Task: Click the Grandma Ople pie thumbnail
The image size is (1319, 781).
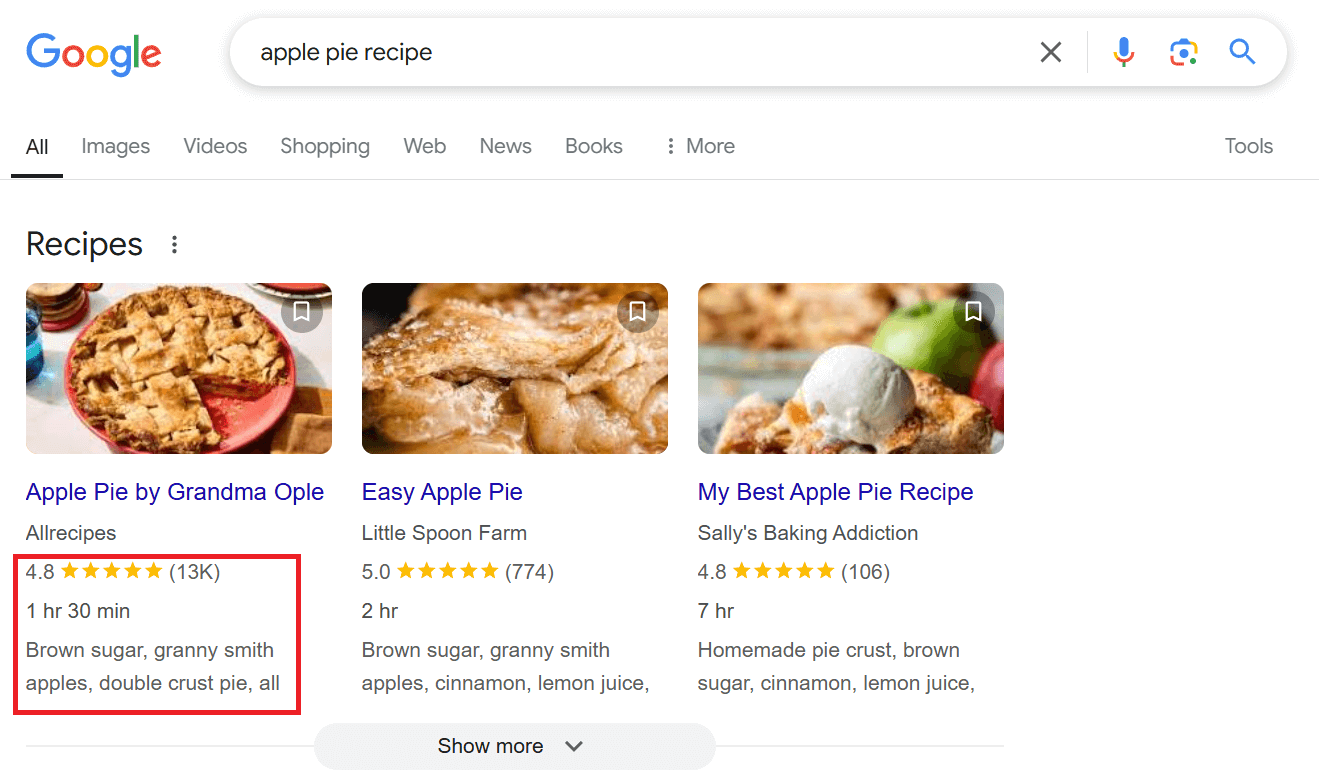Action: [179, 368]
